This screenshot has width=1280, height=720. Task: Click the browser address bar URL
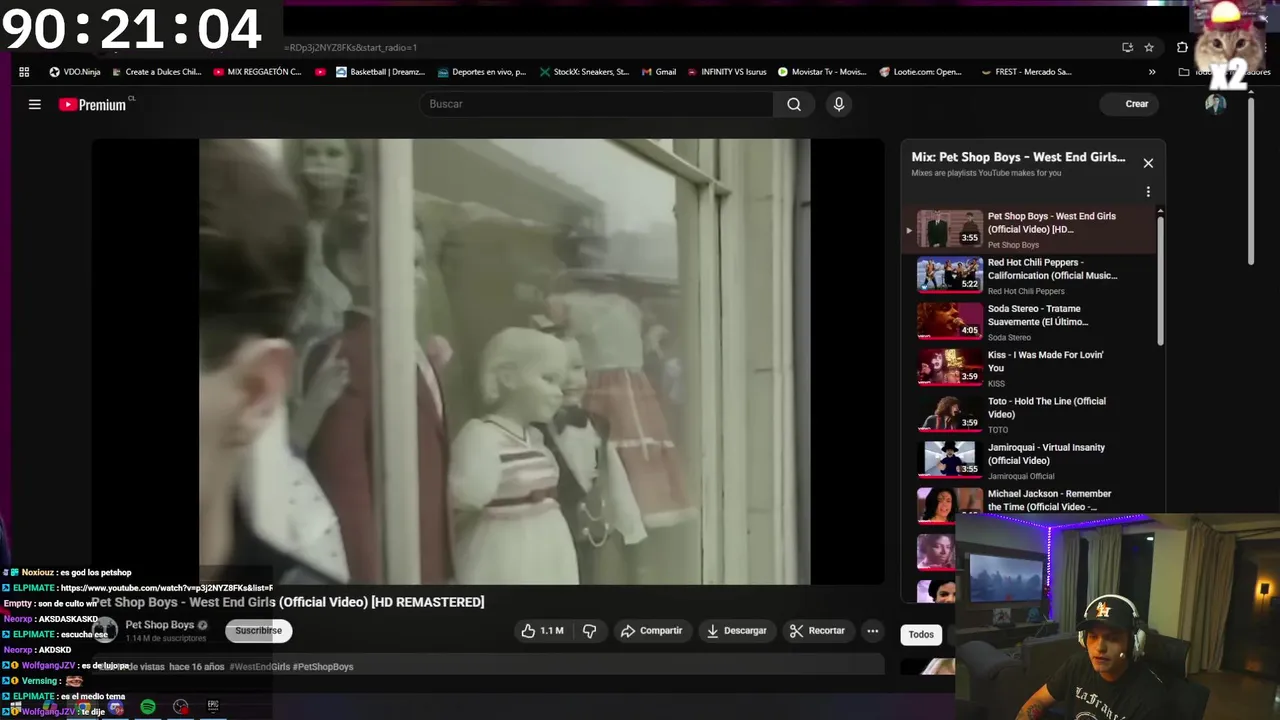point(351,47)
